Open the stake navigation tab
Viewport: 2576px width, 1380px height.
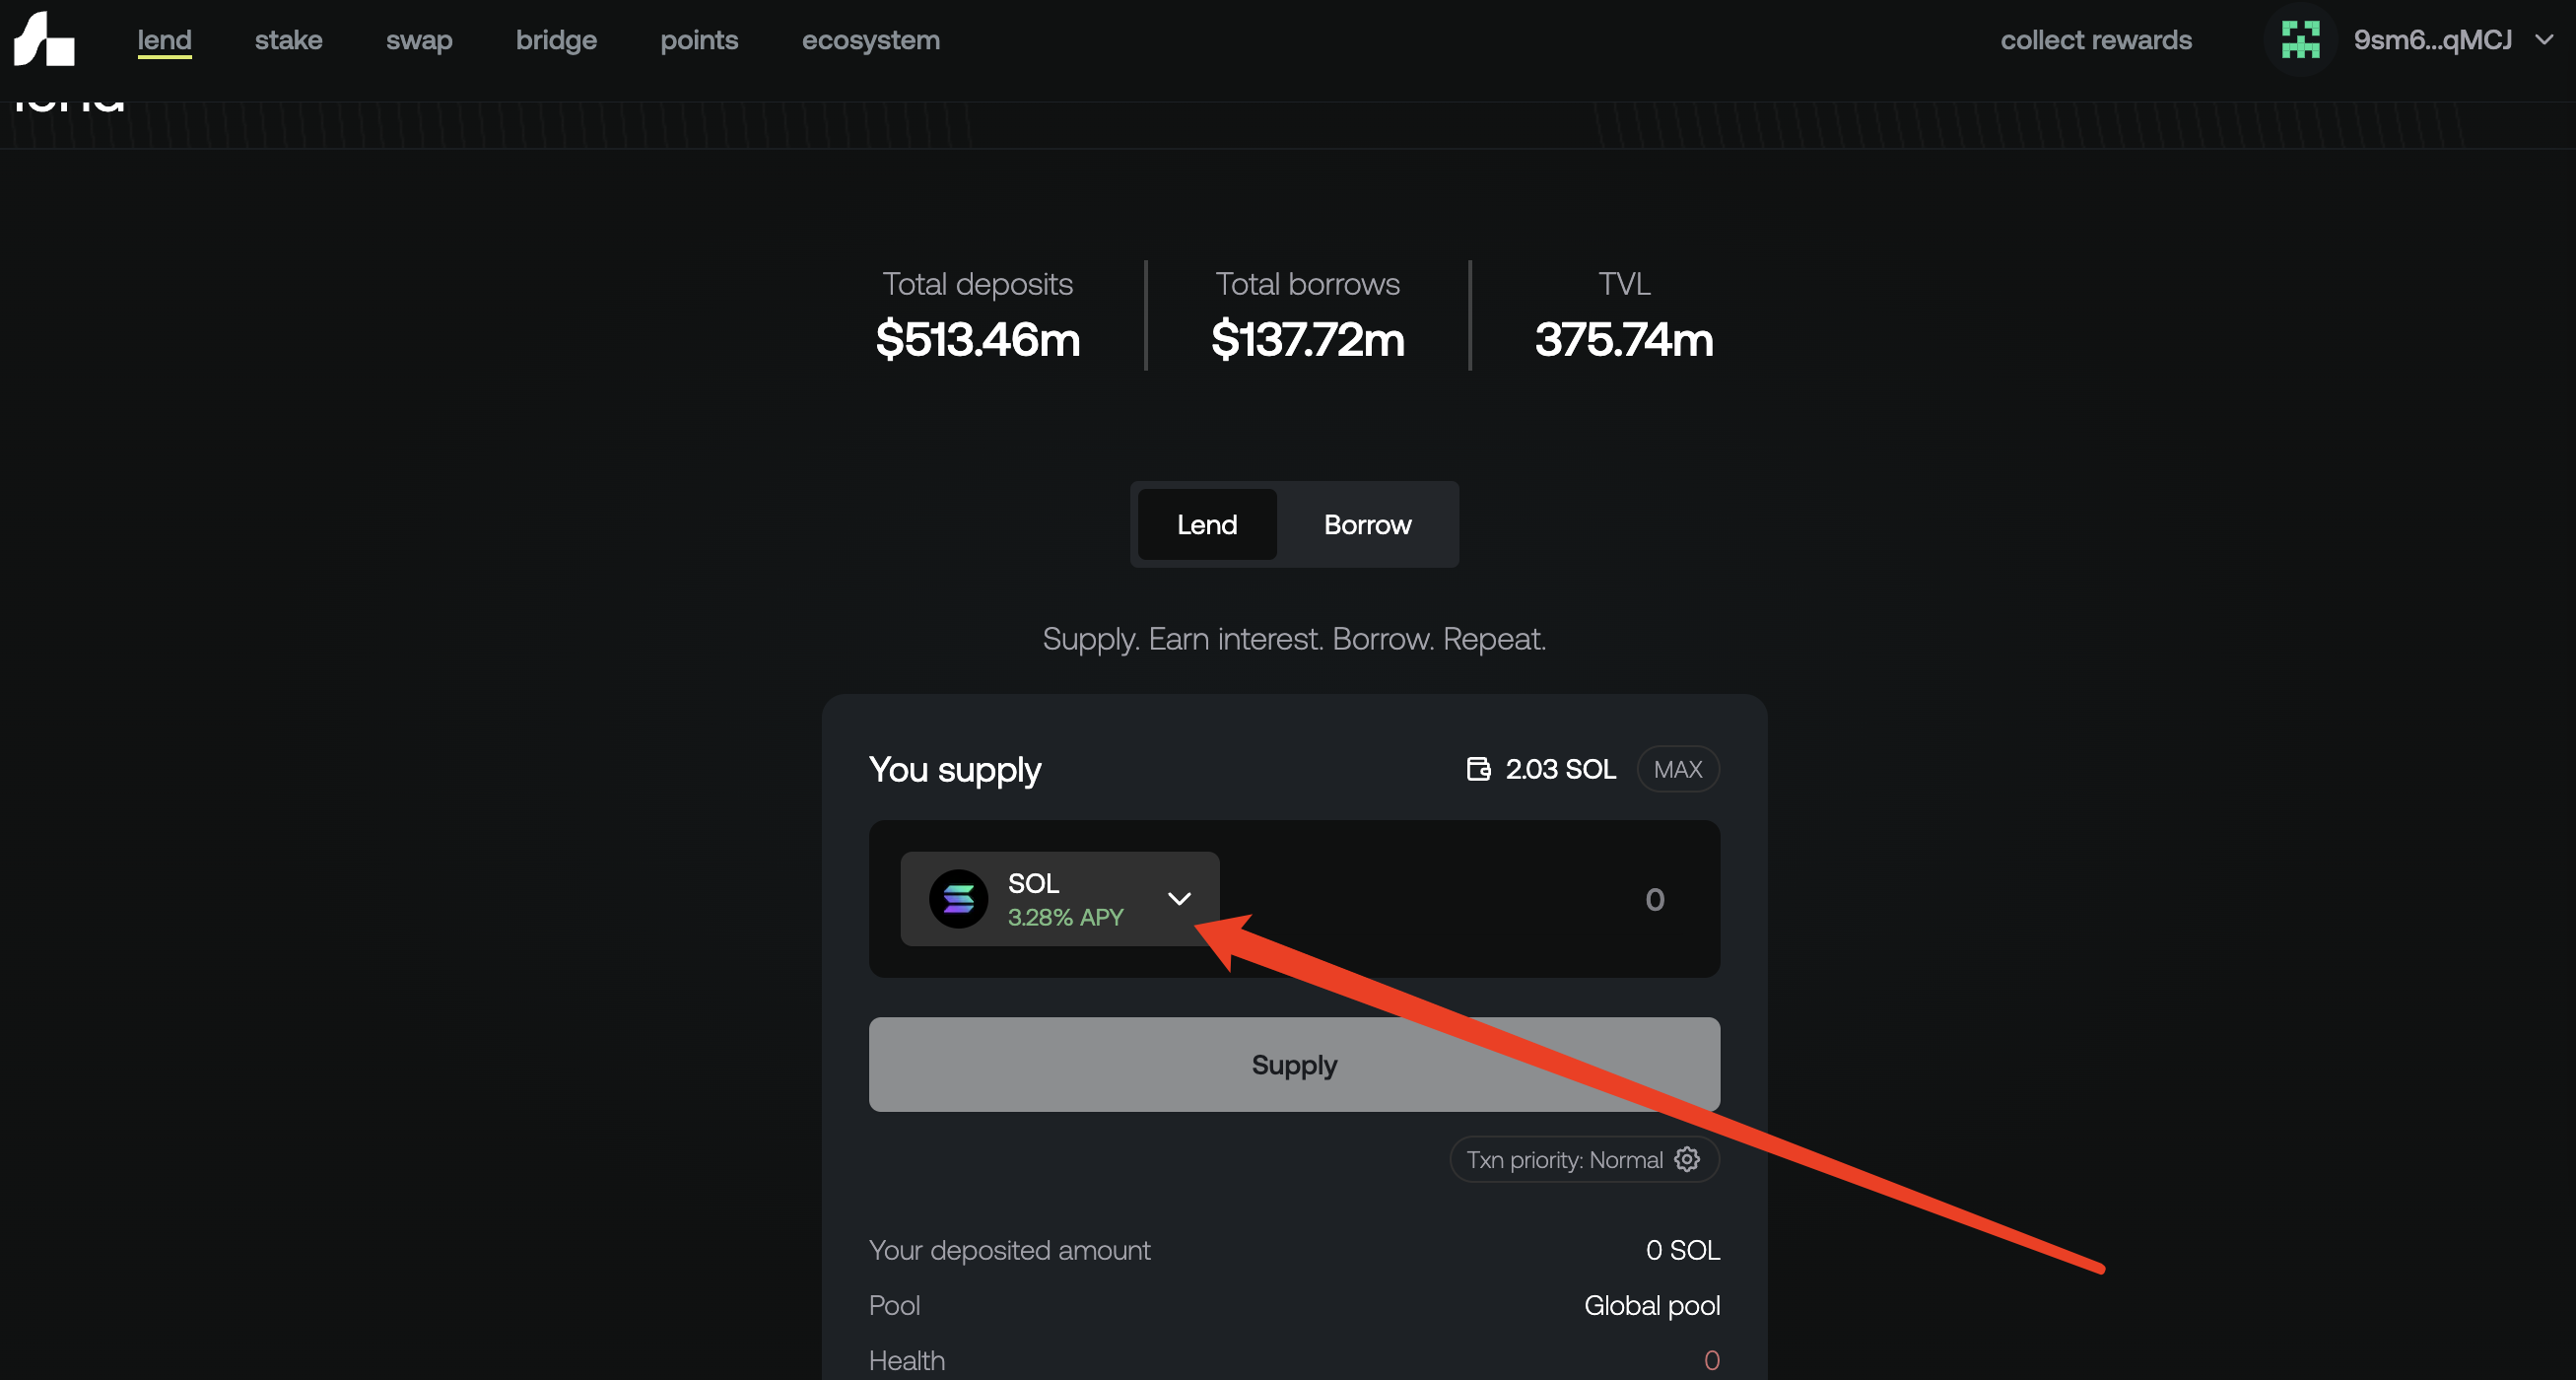pyautogui.click(x=288, y=40)
